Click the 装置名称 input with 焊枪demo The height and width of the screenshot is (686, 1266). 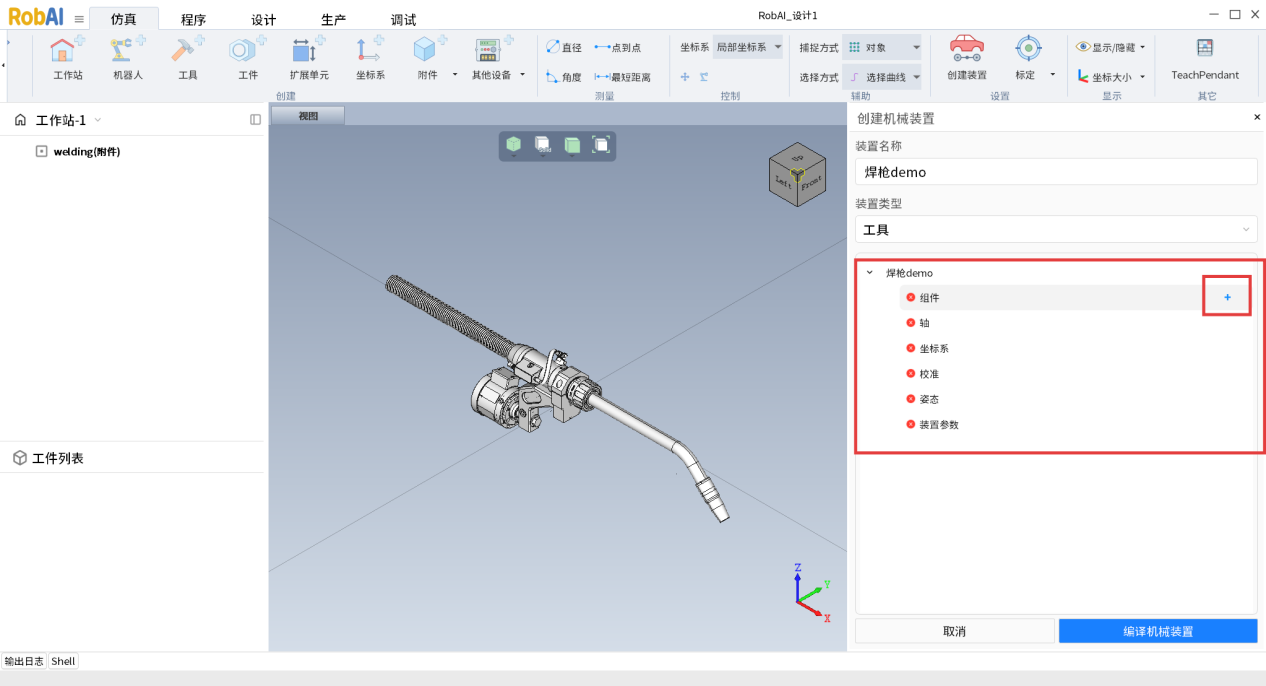(x=1056, y=172)
